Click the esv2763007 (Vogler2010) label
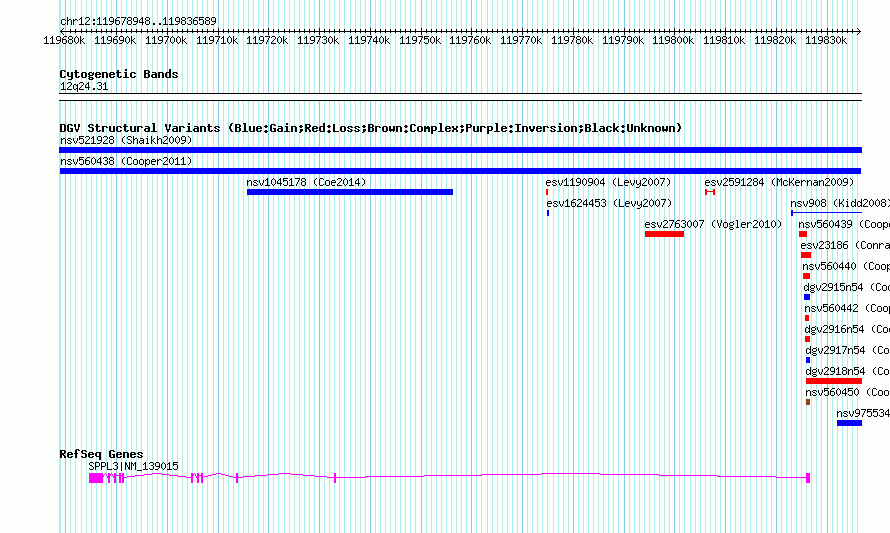Viewport: 890px width, 533px height. tap(713, 224)
